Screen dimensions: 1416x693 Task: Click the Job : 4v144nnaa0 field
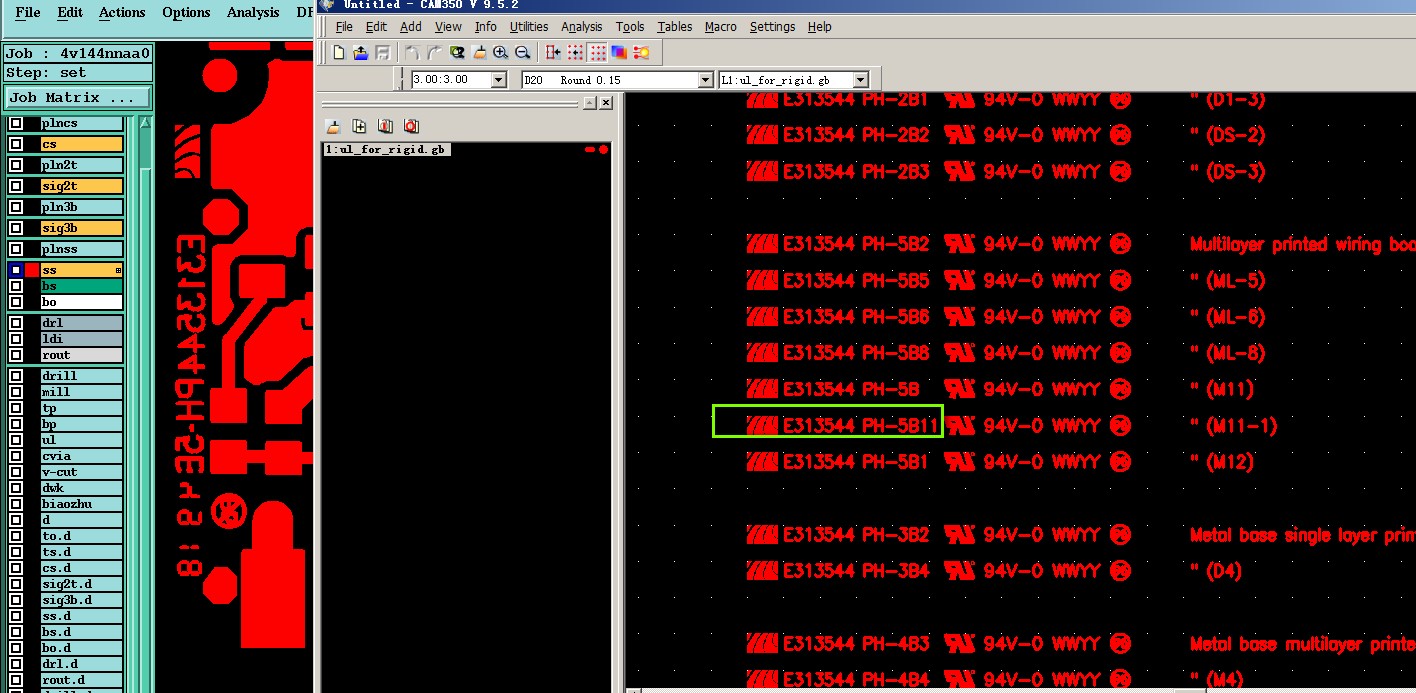point(78,54)
